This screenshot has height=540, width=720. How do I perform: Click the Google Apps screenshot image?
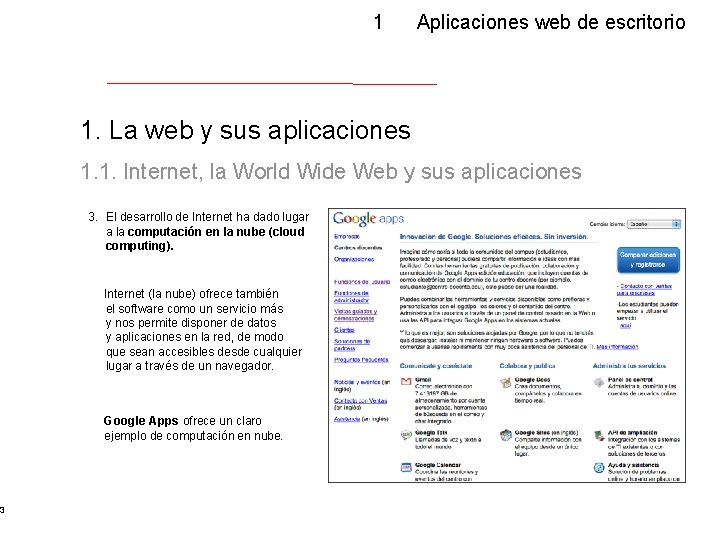507,345
